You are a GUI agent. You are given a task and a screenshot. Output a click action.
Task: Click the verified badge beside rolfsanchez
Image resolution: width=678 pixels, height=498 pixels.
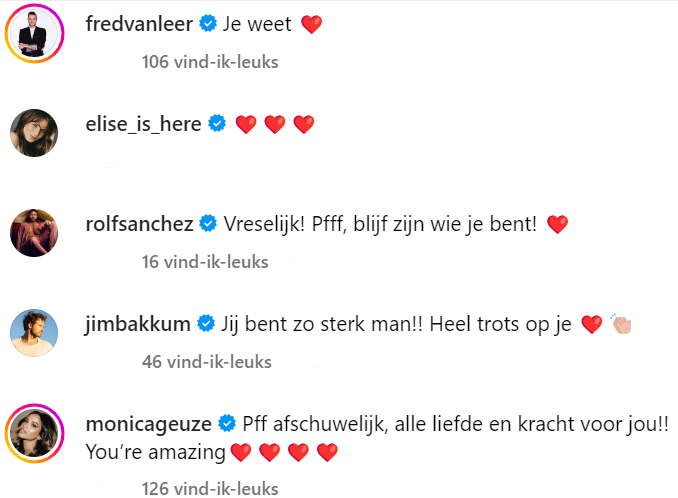(x=209, y=224)
